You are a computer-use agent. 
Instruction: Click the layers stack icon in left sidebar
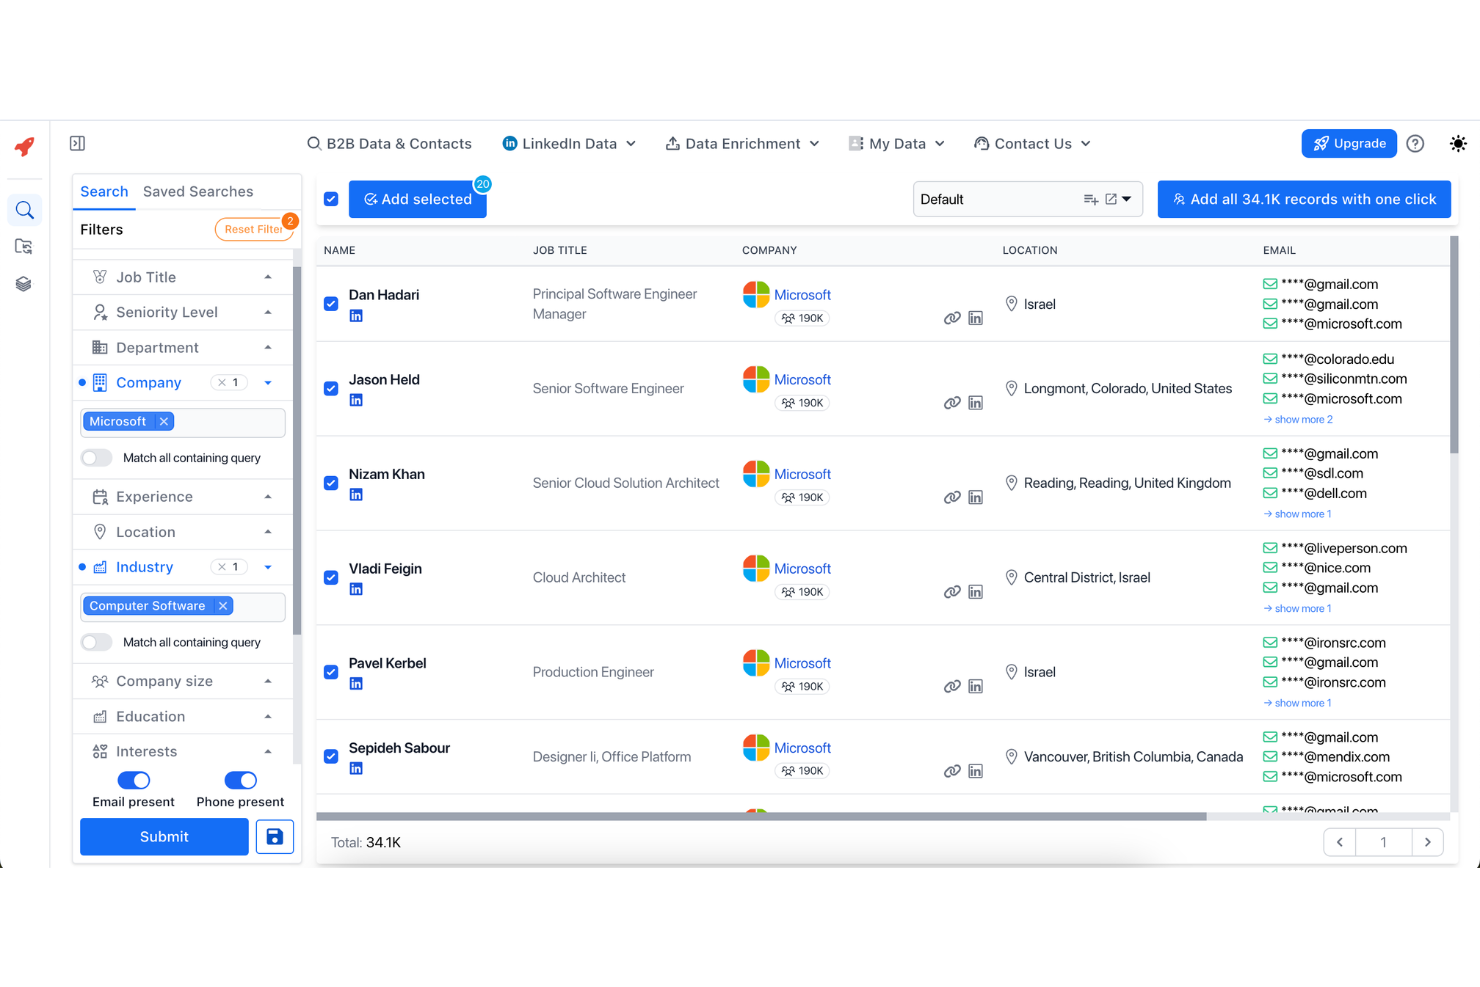pos(24,283)
